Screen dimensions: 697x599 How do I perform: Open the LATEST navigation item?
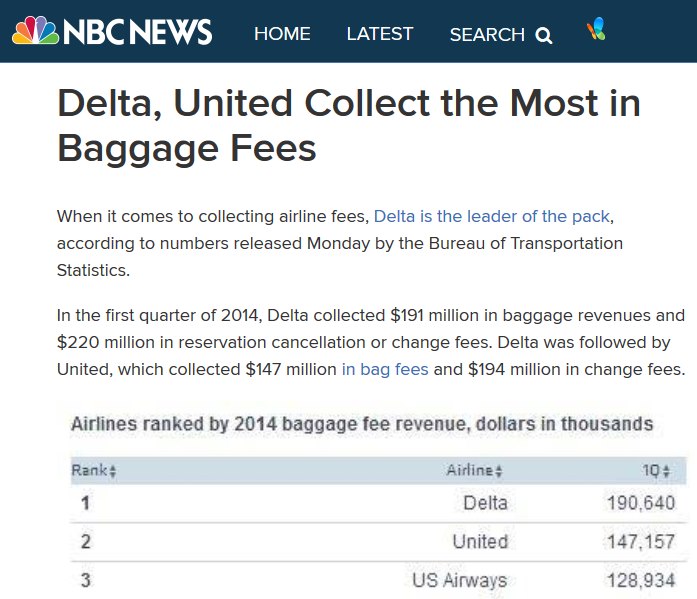click(x=380, y=34)
